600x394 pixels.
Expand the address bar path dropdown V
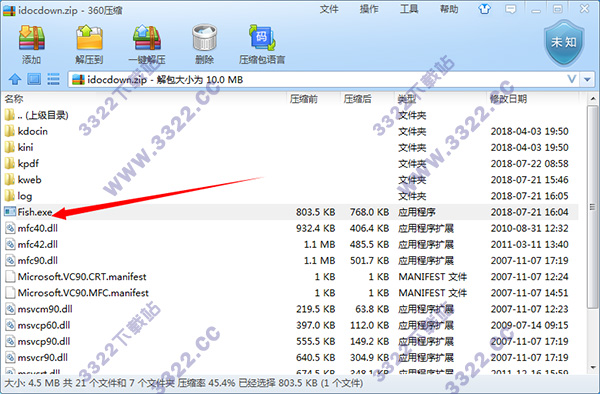click(572, 80)
